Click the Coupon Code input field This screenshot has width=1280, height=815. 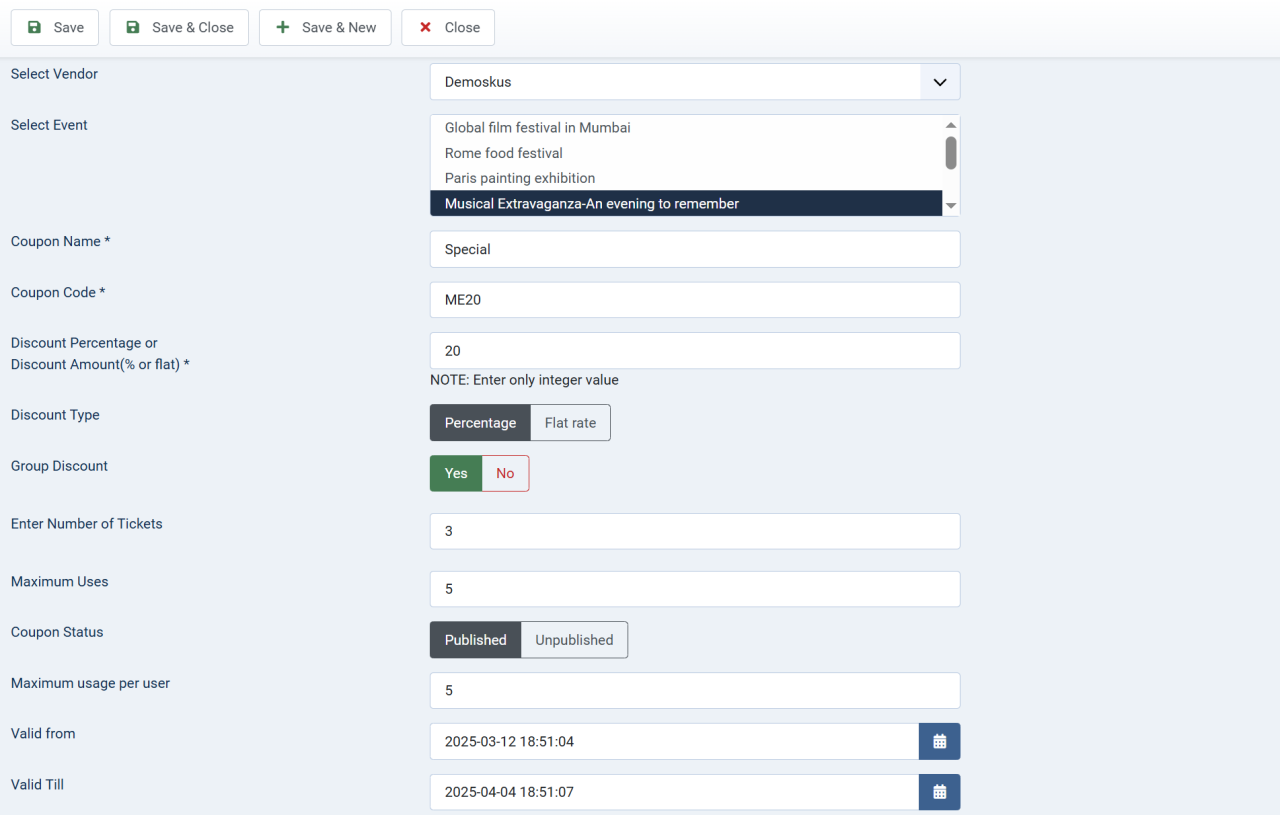coord(694,300)
